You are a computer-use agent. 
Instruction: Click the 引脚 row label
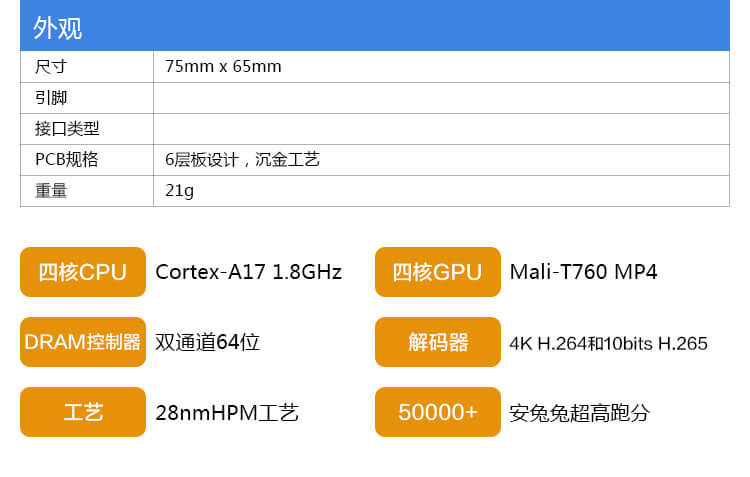click(x=50, y=98)
